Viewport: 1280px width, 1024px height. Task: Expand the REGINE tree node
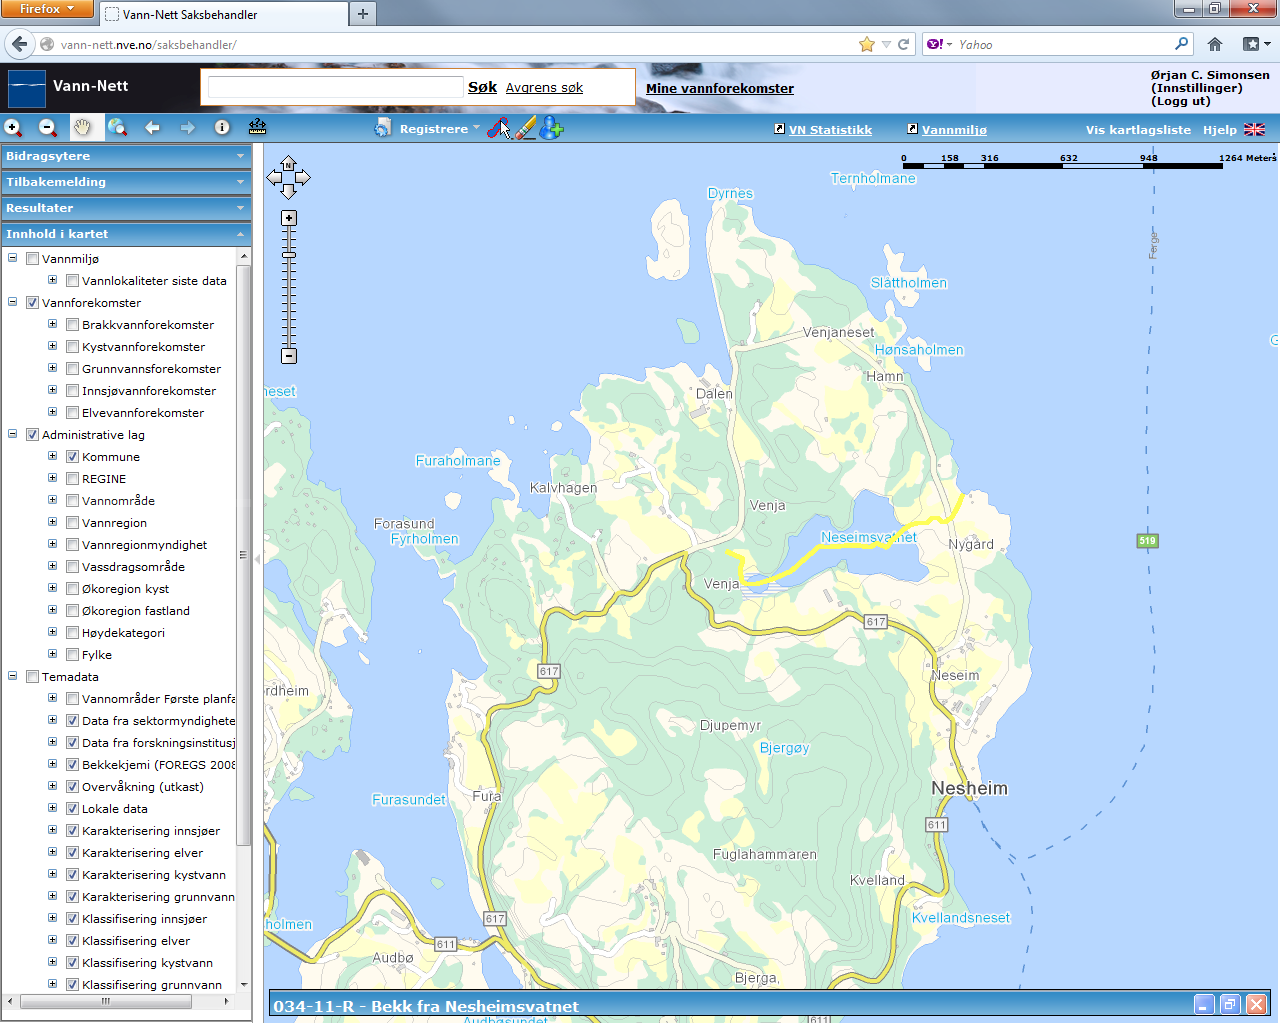(53, 478)
